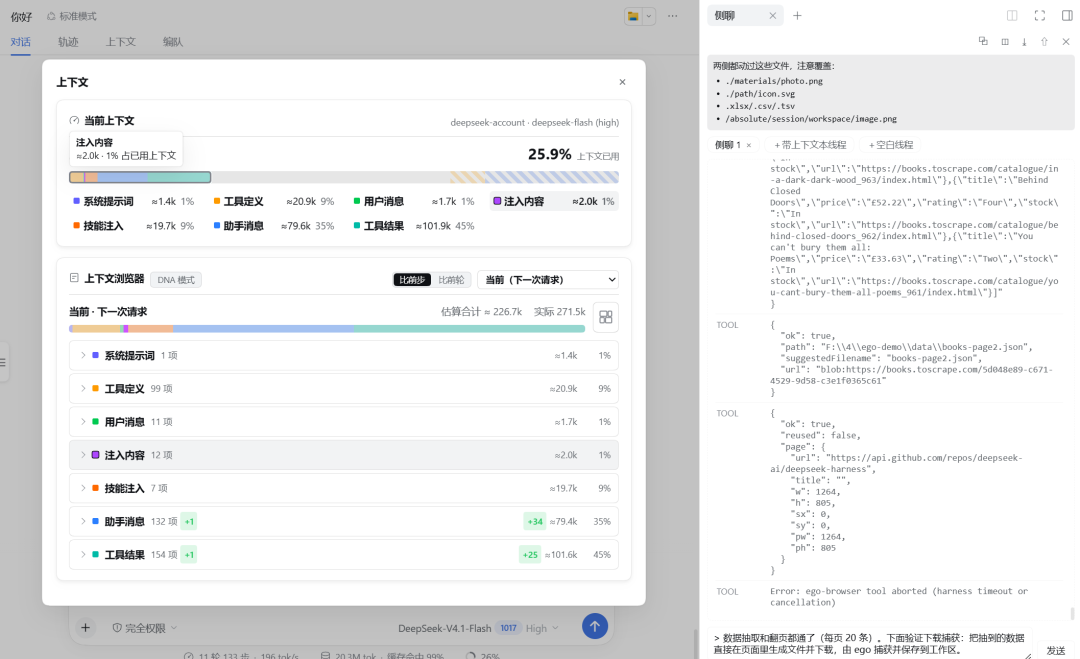
Task: Close the 上下文 context dialog
Action: [x=622, y=82]
